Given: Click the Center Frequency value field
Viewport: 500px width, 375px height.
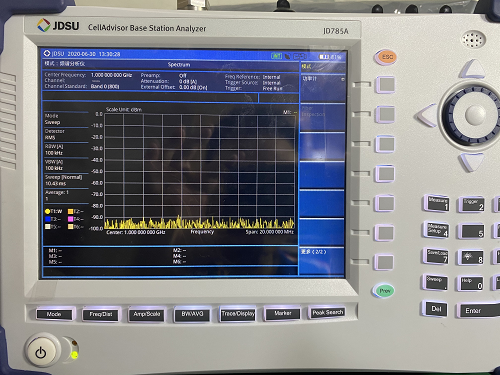Looking at the screenshot, I should 111,75.
